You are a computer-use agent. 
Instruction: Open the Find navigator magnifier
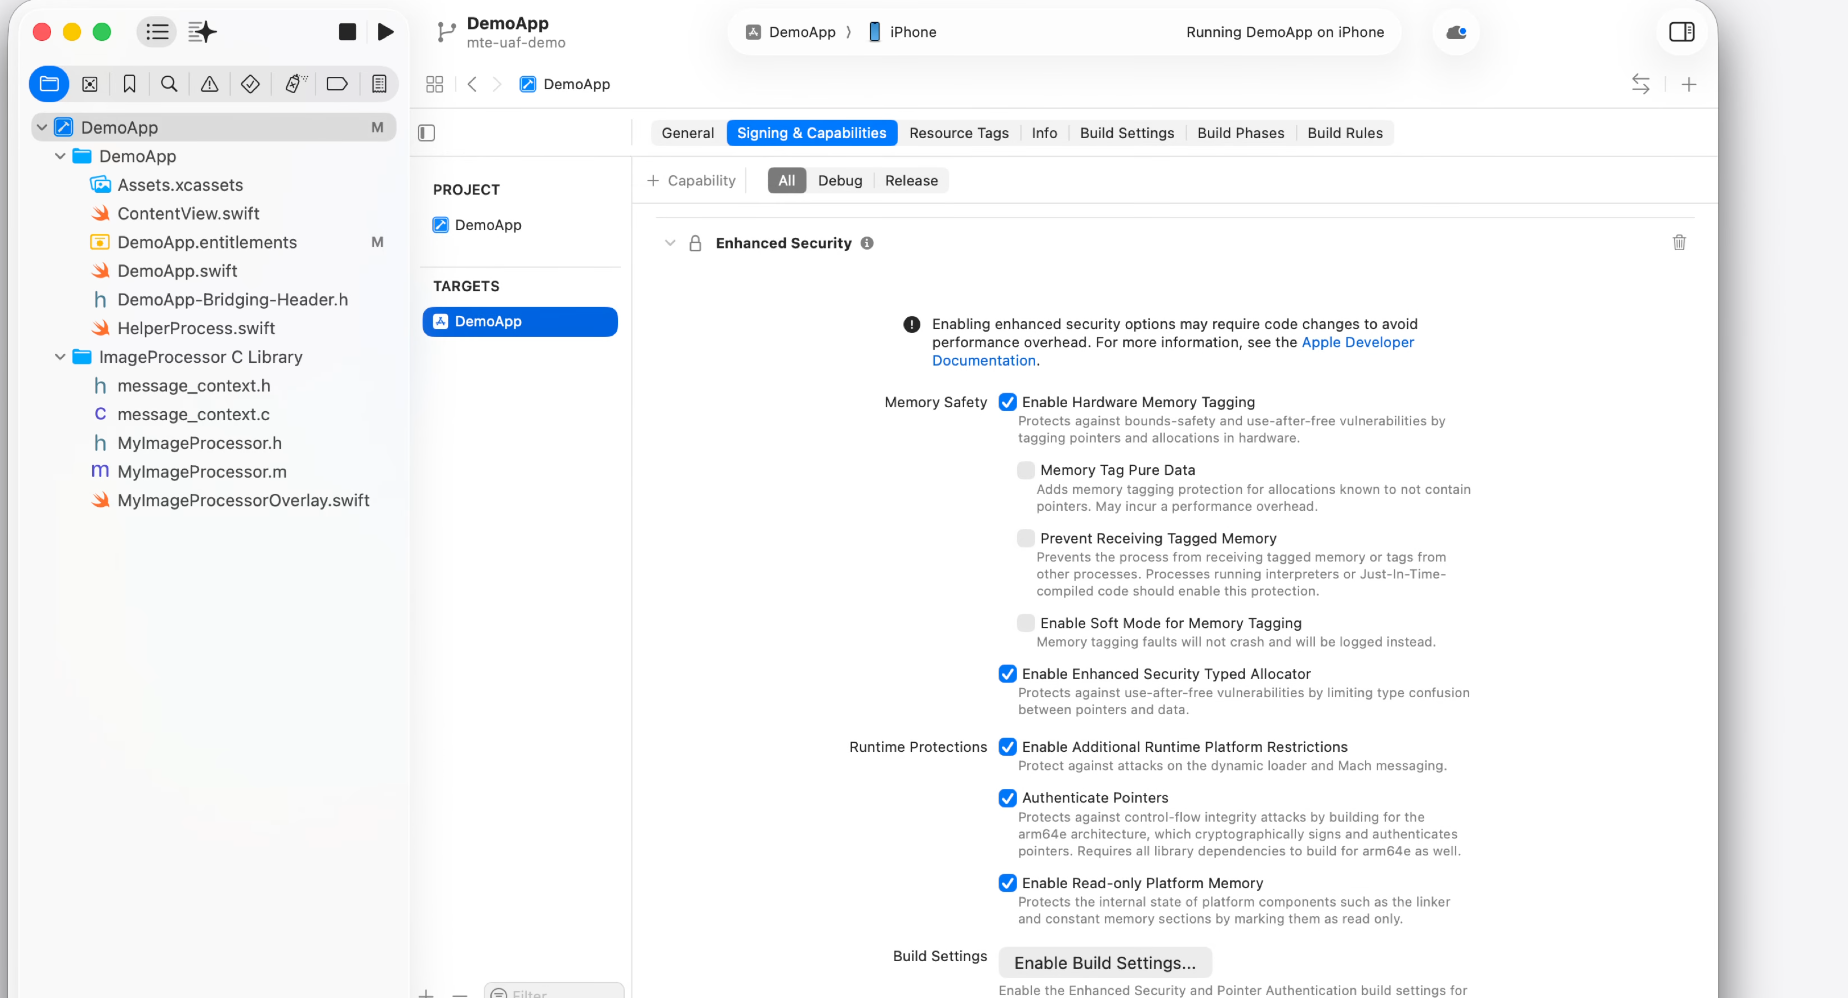pos(170,84)
